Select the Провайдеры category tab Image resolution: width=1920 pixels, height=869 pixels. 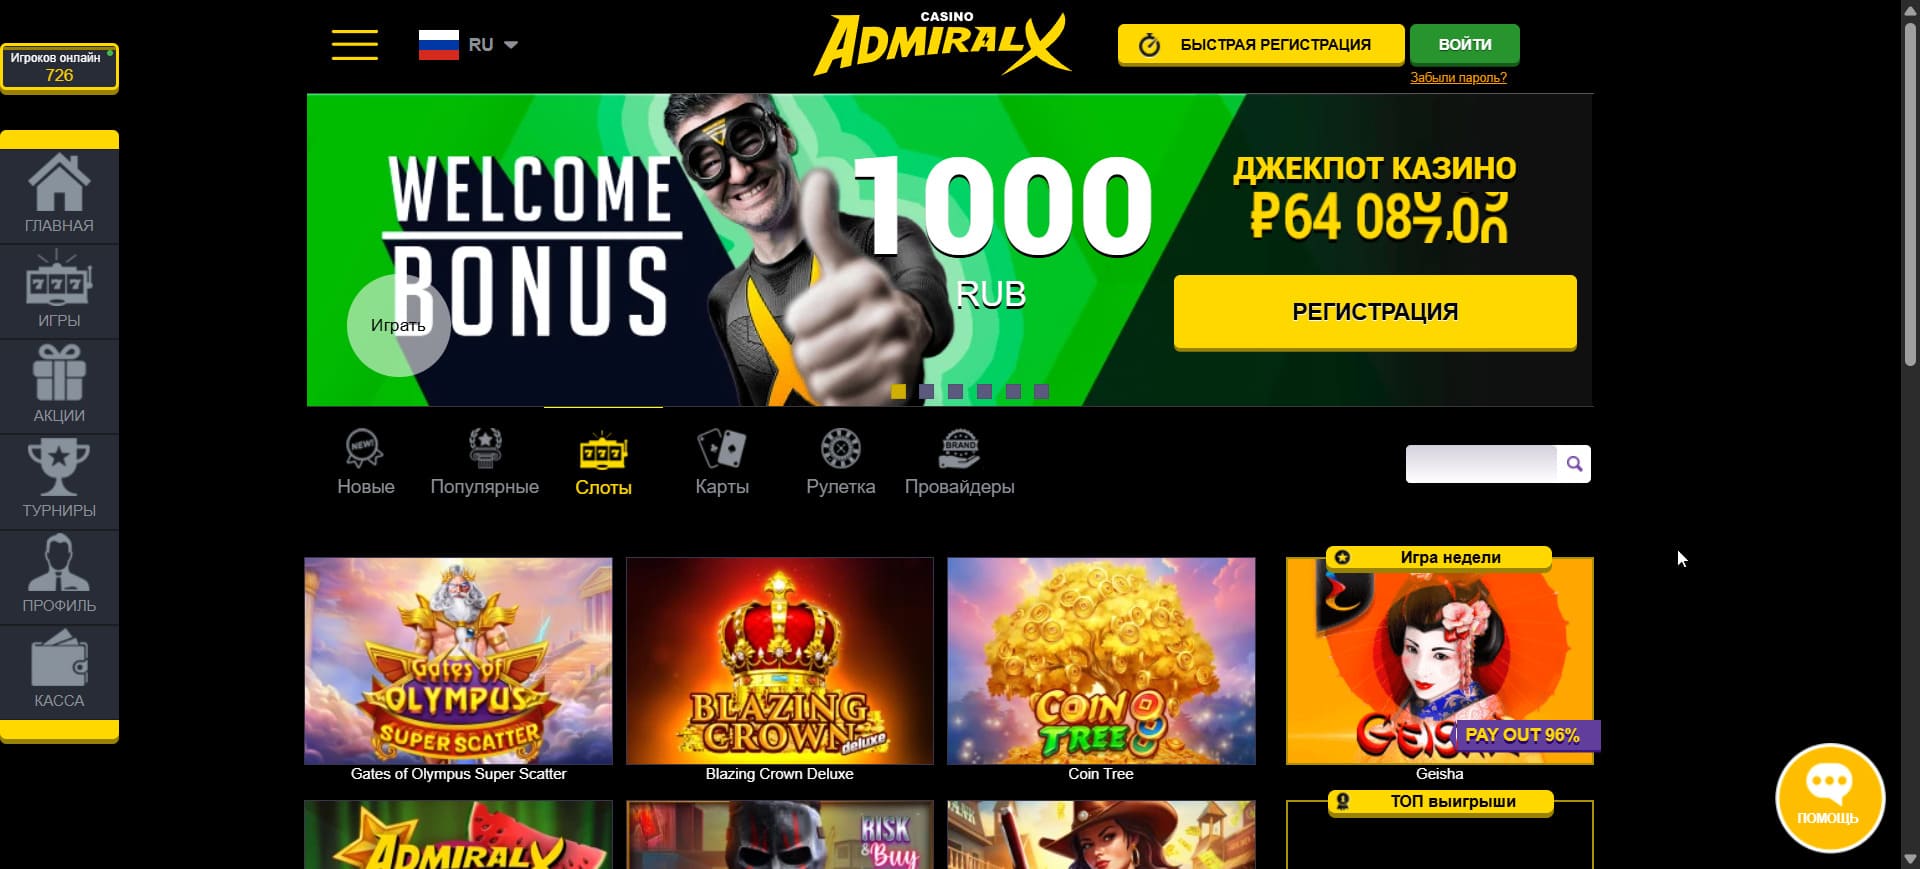(960, 463)
